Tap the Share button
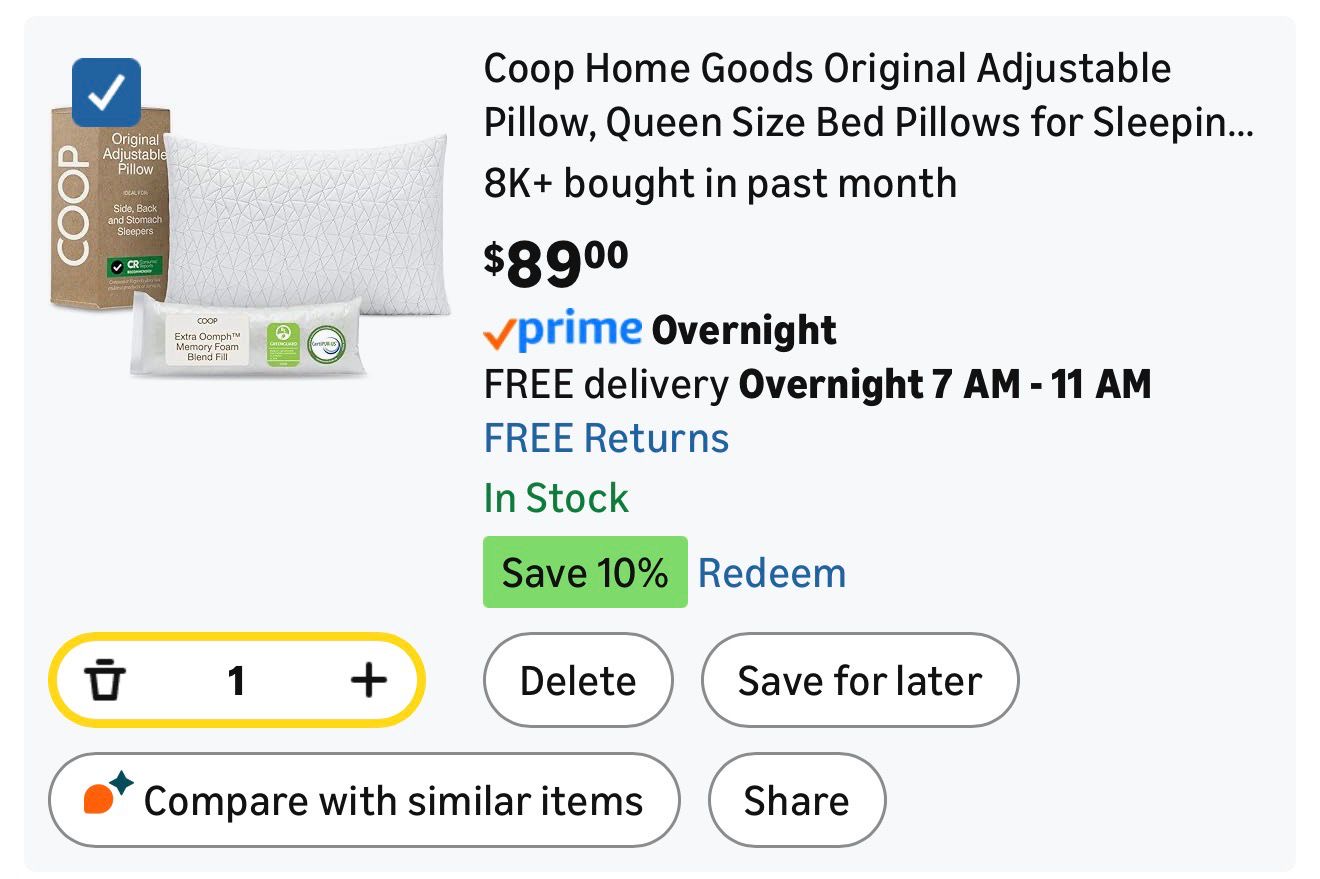The height and width of the screenshot is (879, 1320). [x=796, y=801]
